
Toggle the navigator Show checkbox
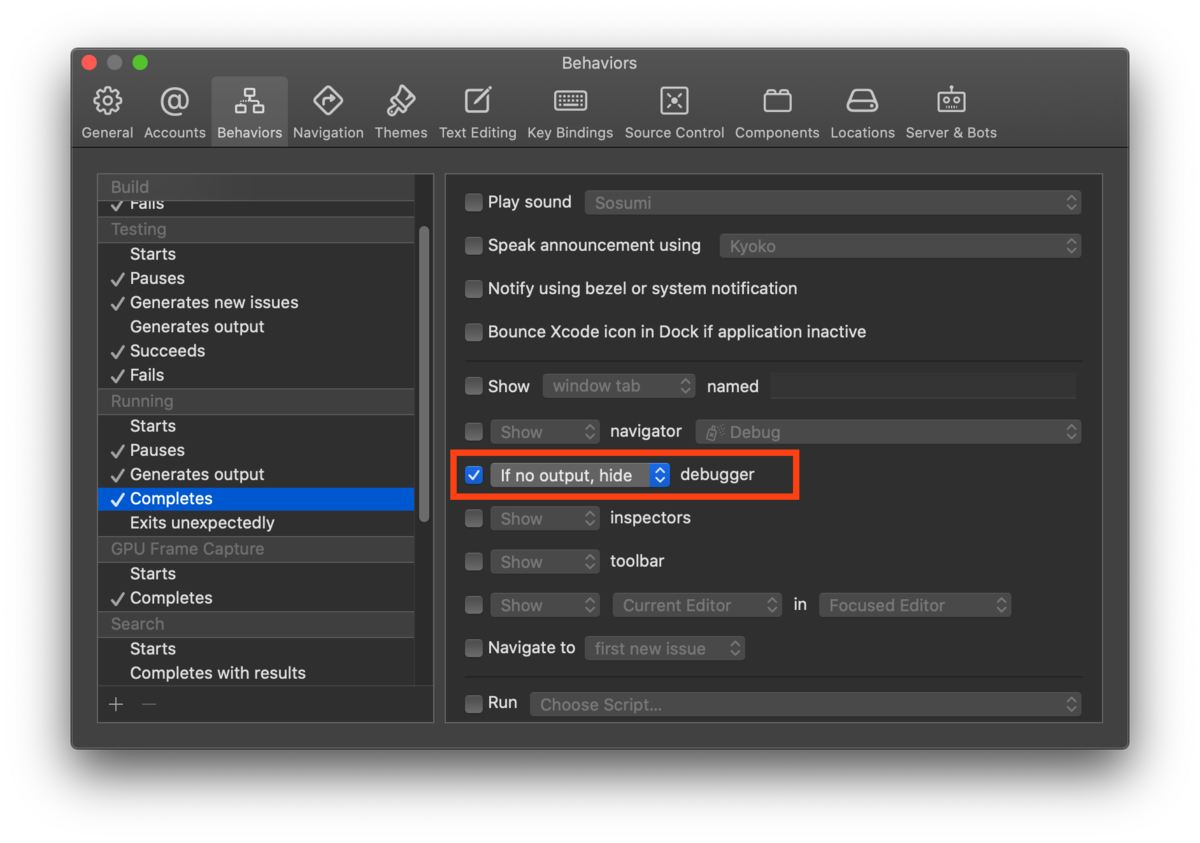pos(474,432)
